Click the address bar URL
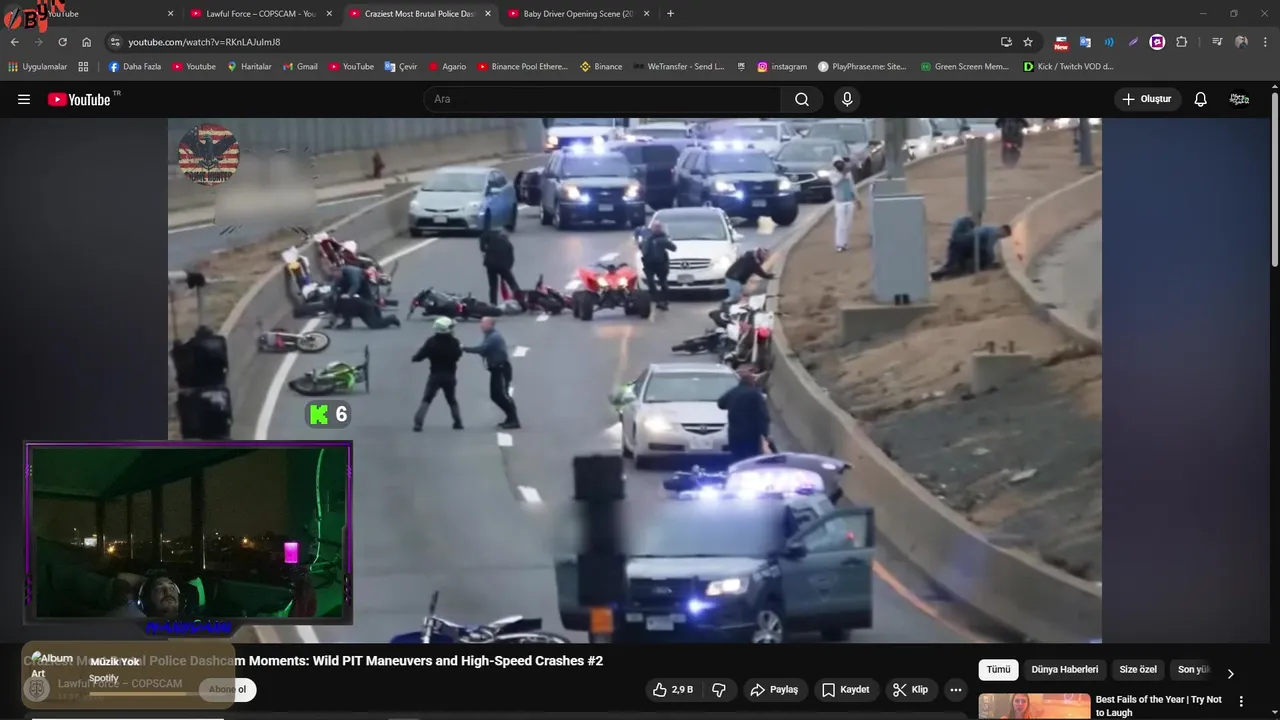Viewport: 1280px width, 720px height. [204, 42]
